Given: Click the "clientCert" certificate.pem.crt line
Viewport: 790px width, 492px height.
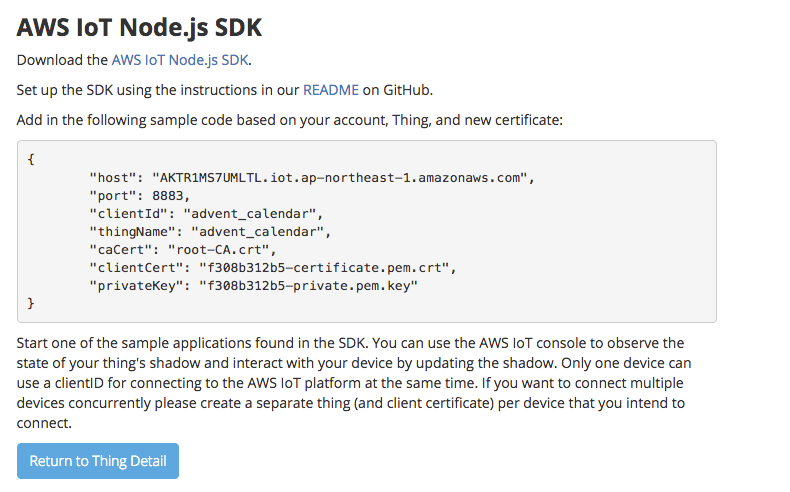Looking at the screenshot, I should coord(273,267).
